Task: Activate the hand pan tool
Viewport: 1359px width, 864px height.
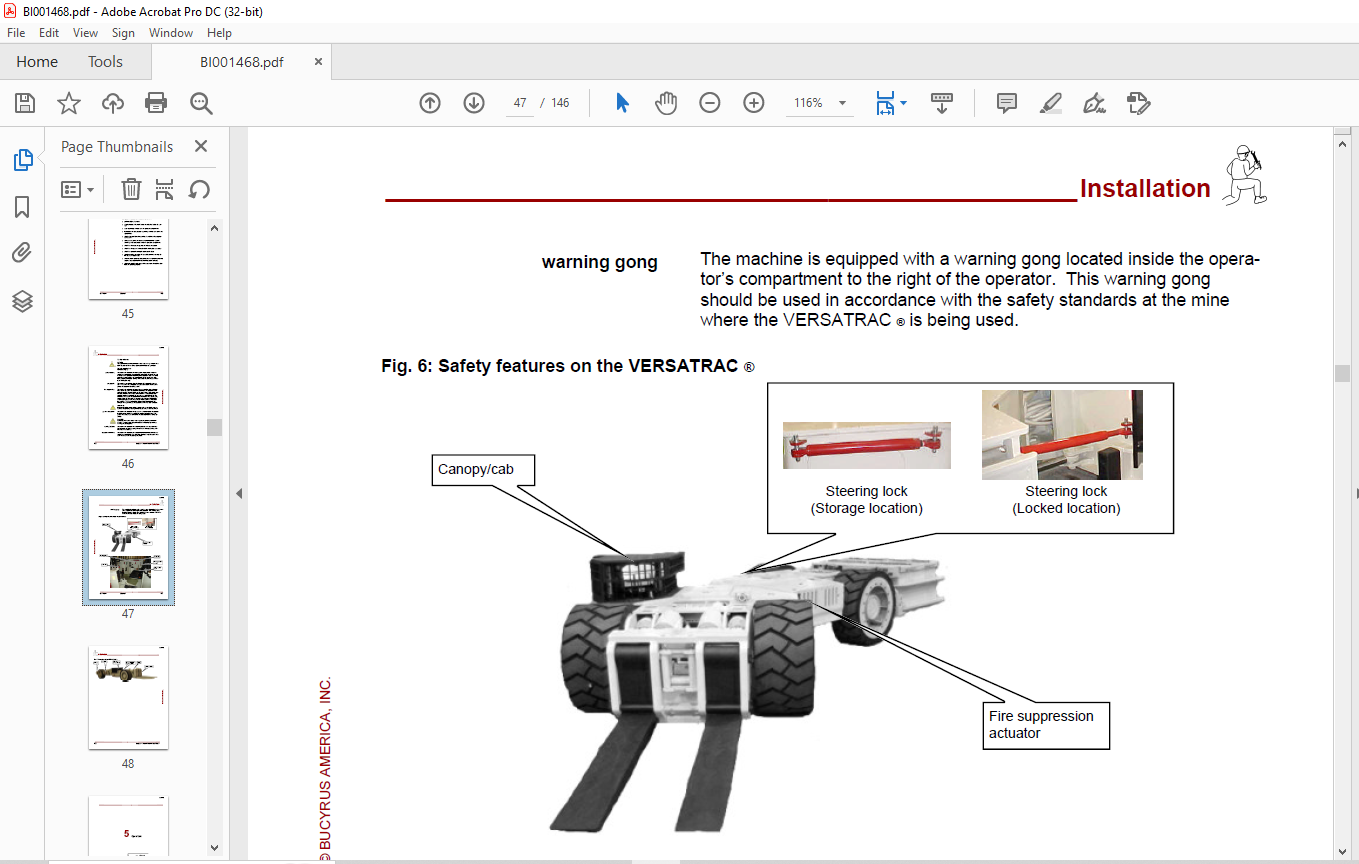Action: [666, 103]
